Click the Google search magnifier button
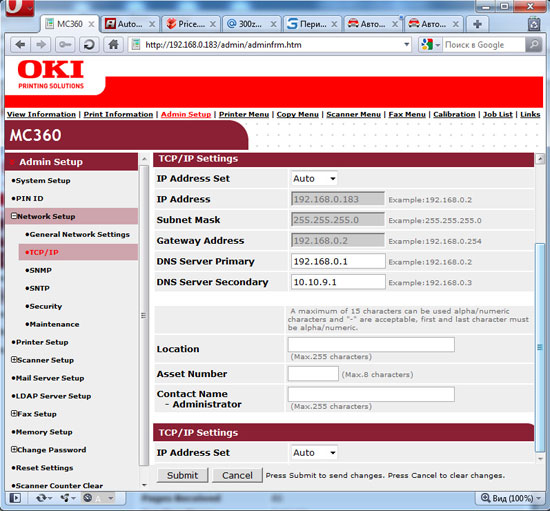550x511 pixels. (534, 45)
